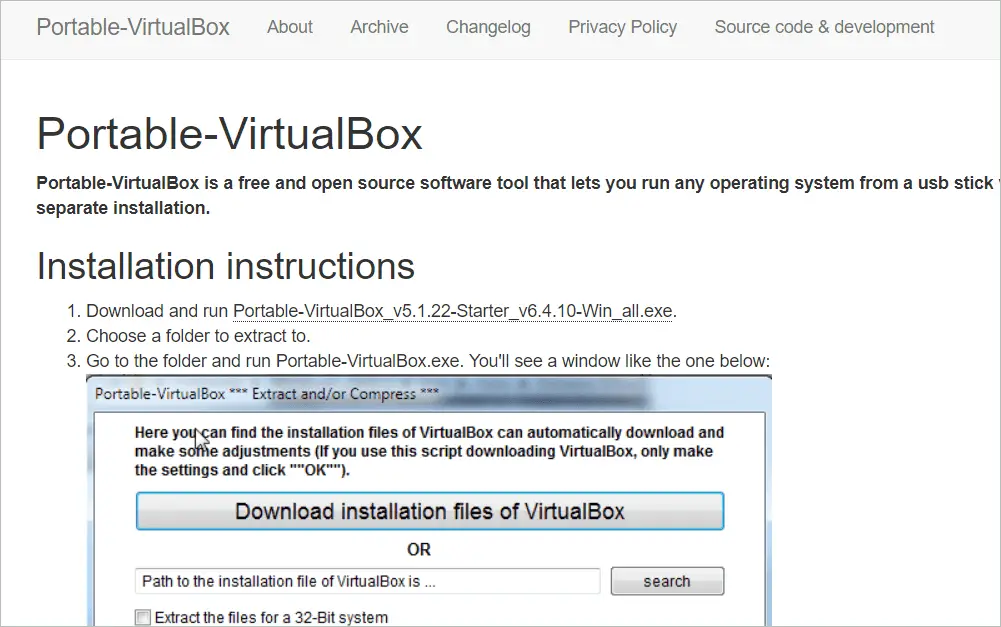Click 'Choose a folder to extract to.' step
Viewport: 1001px width, 627px height.
pos(198,336)
